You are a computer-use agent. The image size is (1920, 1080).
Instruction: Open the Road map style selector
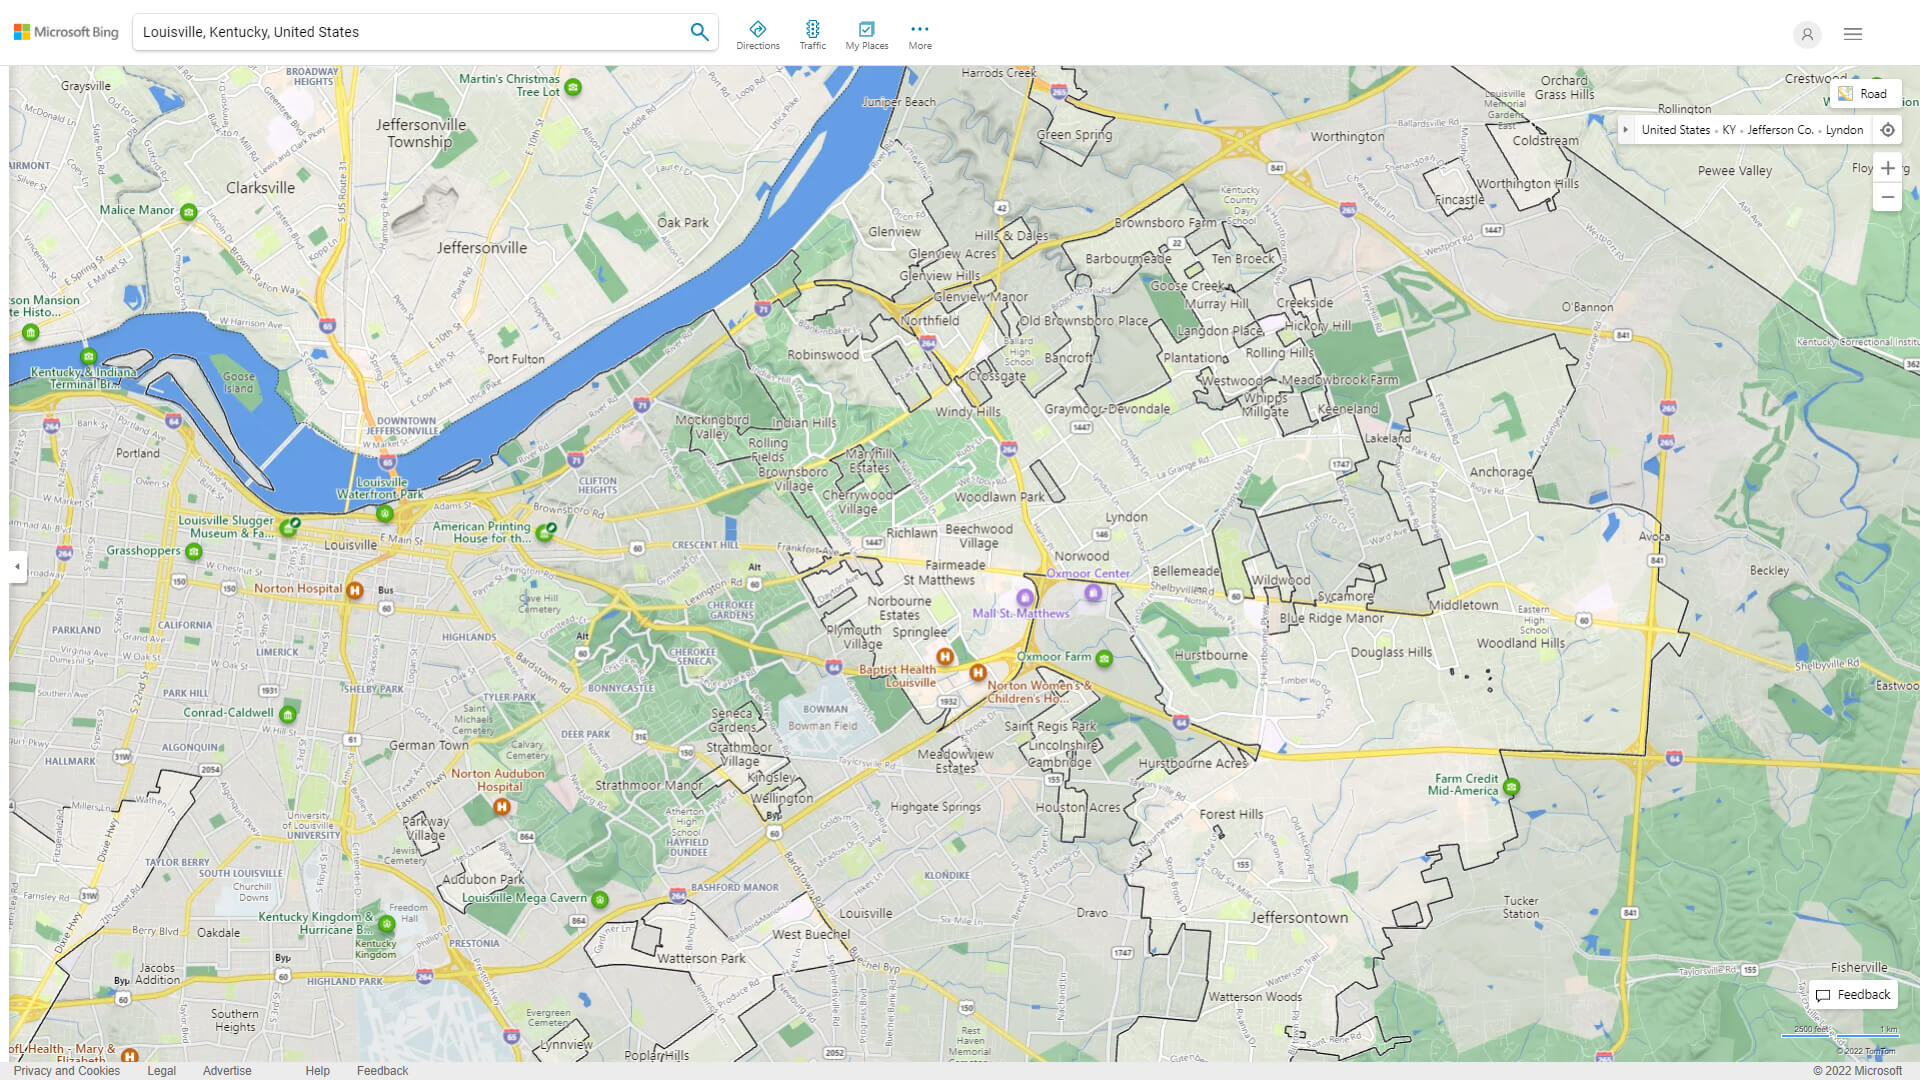point(1866,93)
